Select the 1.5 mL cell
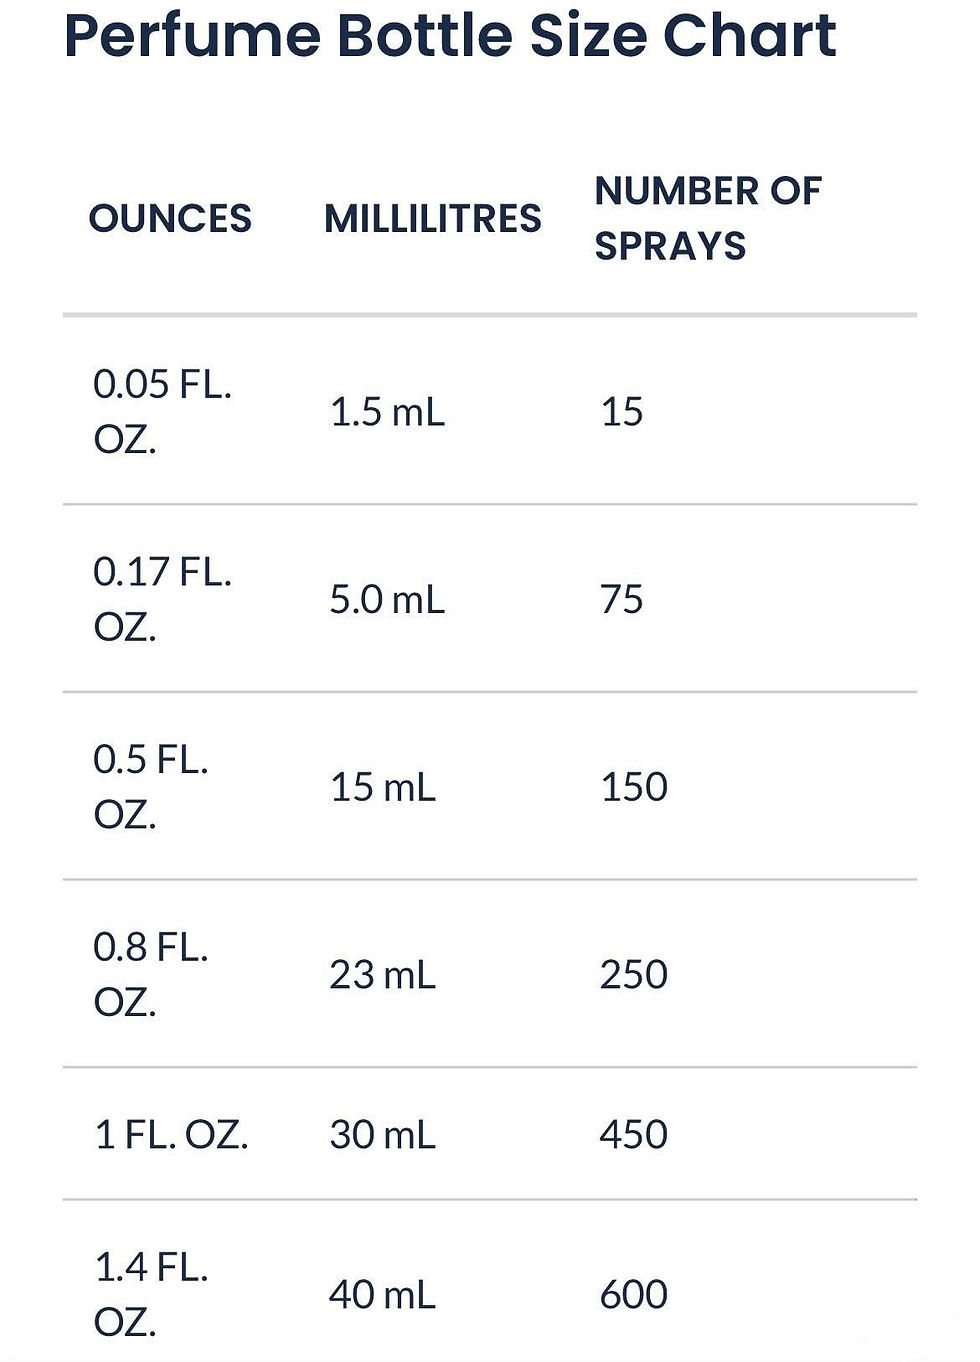The image size is (980, 1362). (x=387, y=412)
